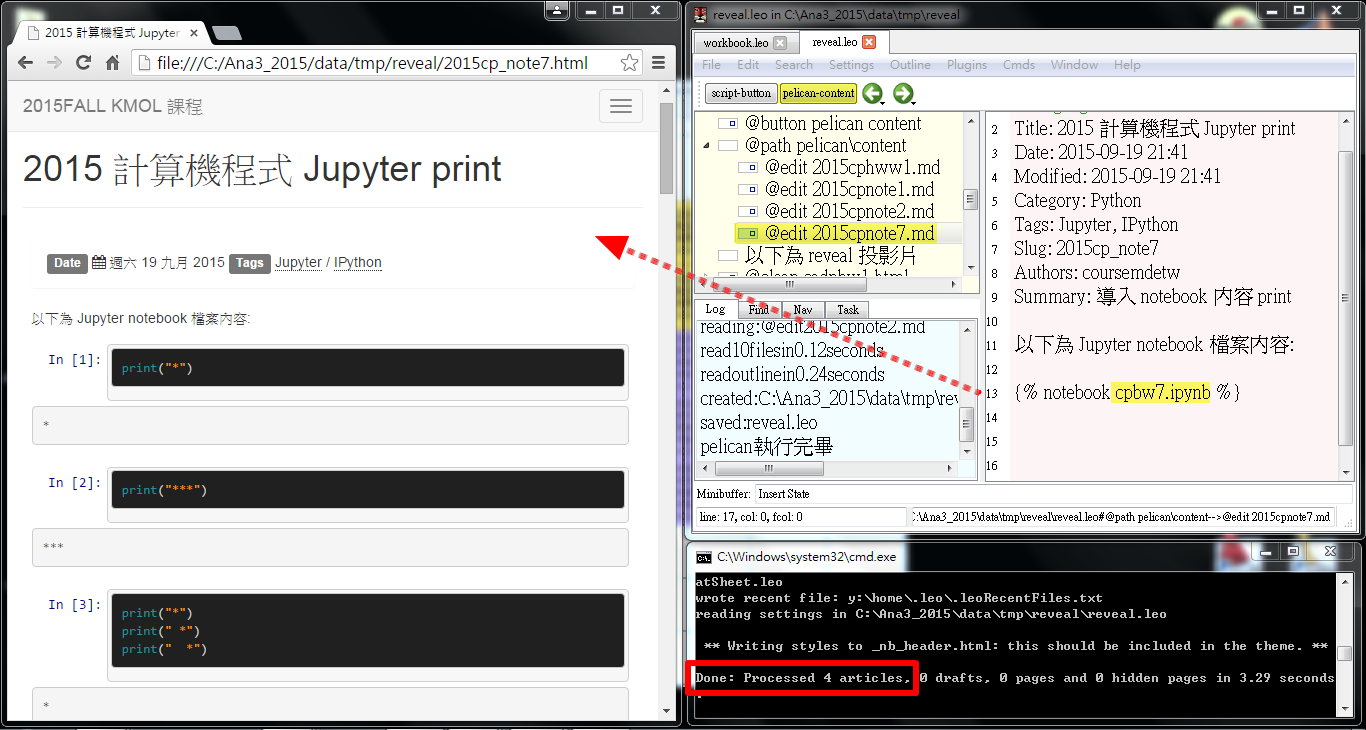Click icon box of @edit 2015cpnote2.md
Image resolution: width=1366 pixels, height=730 pixels.
coord(747,212)
